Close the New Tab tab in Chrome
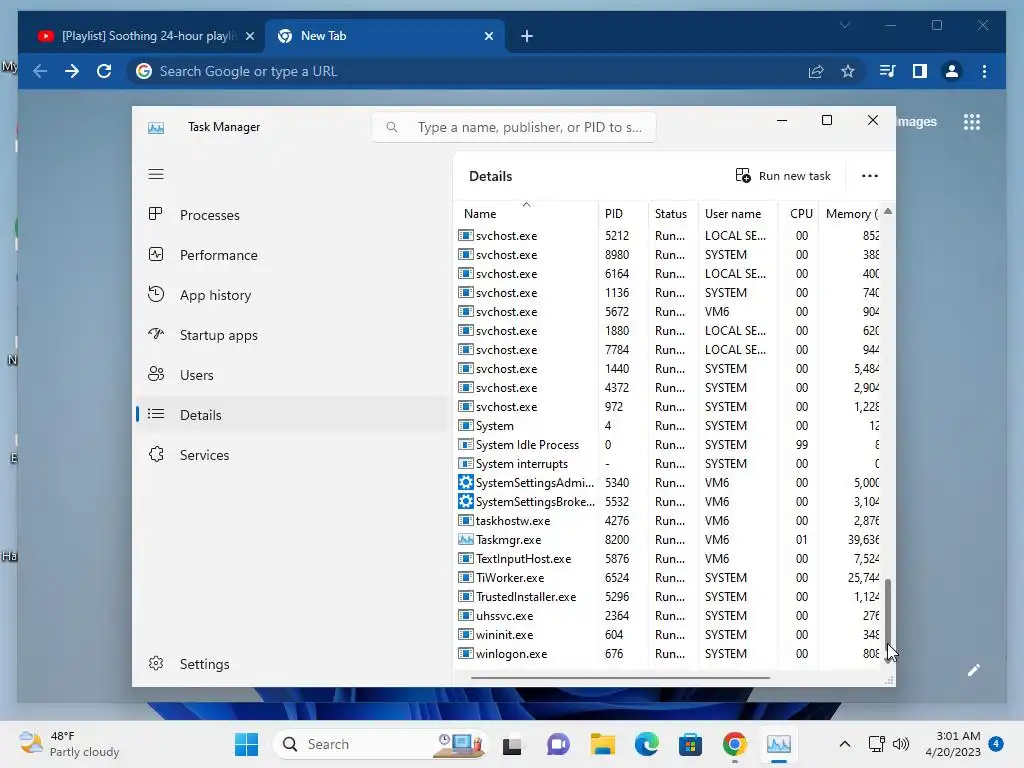1024x768 pixels. click(x=488, y=37)
